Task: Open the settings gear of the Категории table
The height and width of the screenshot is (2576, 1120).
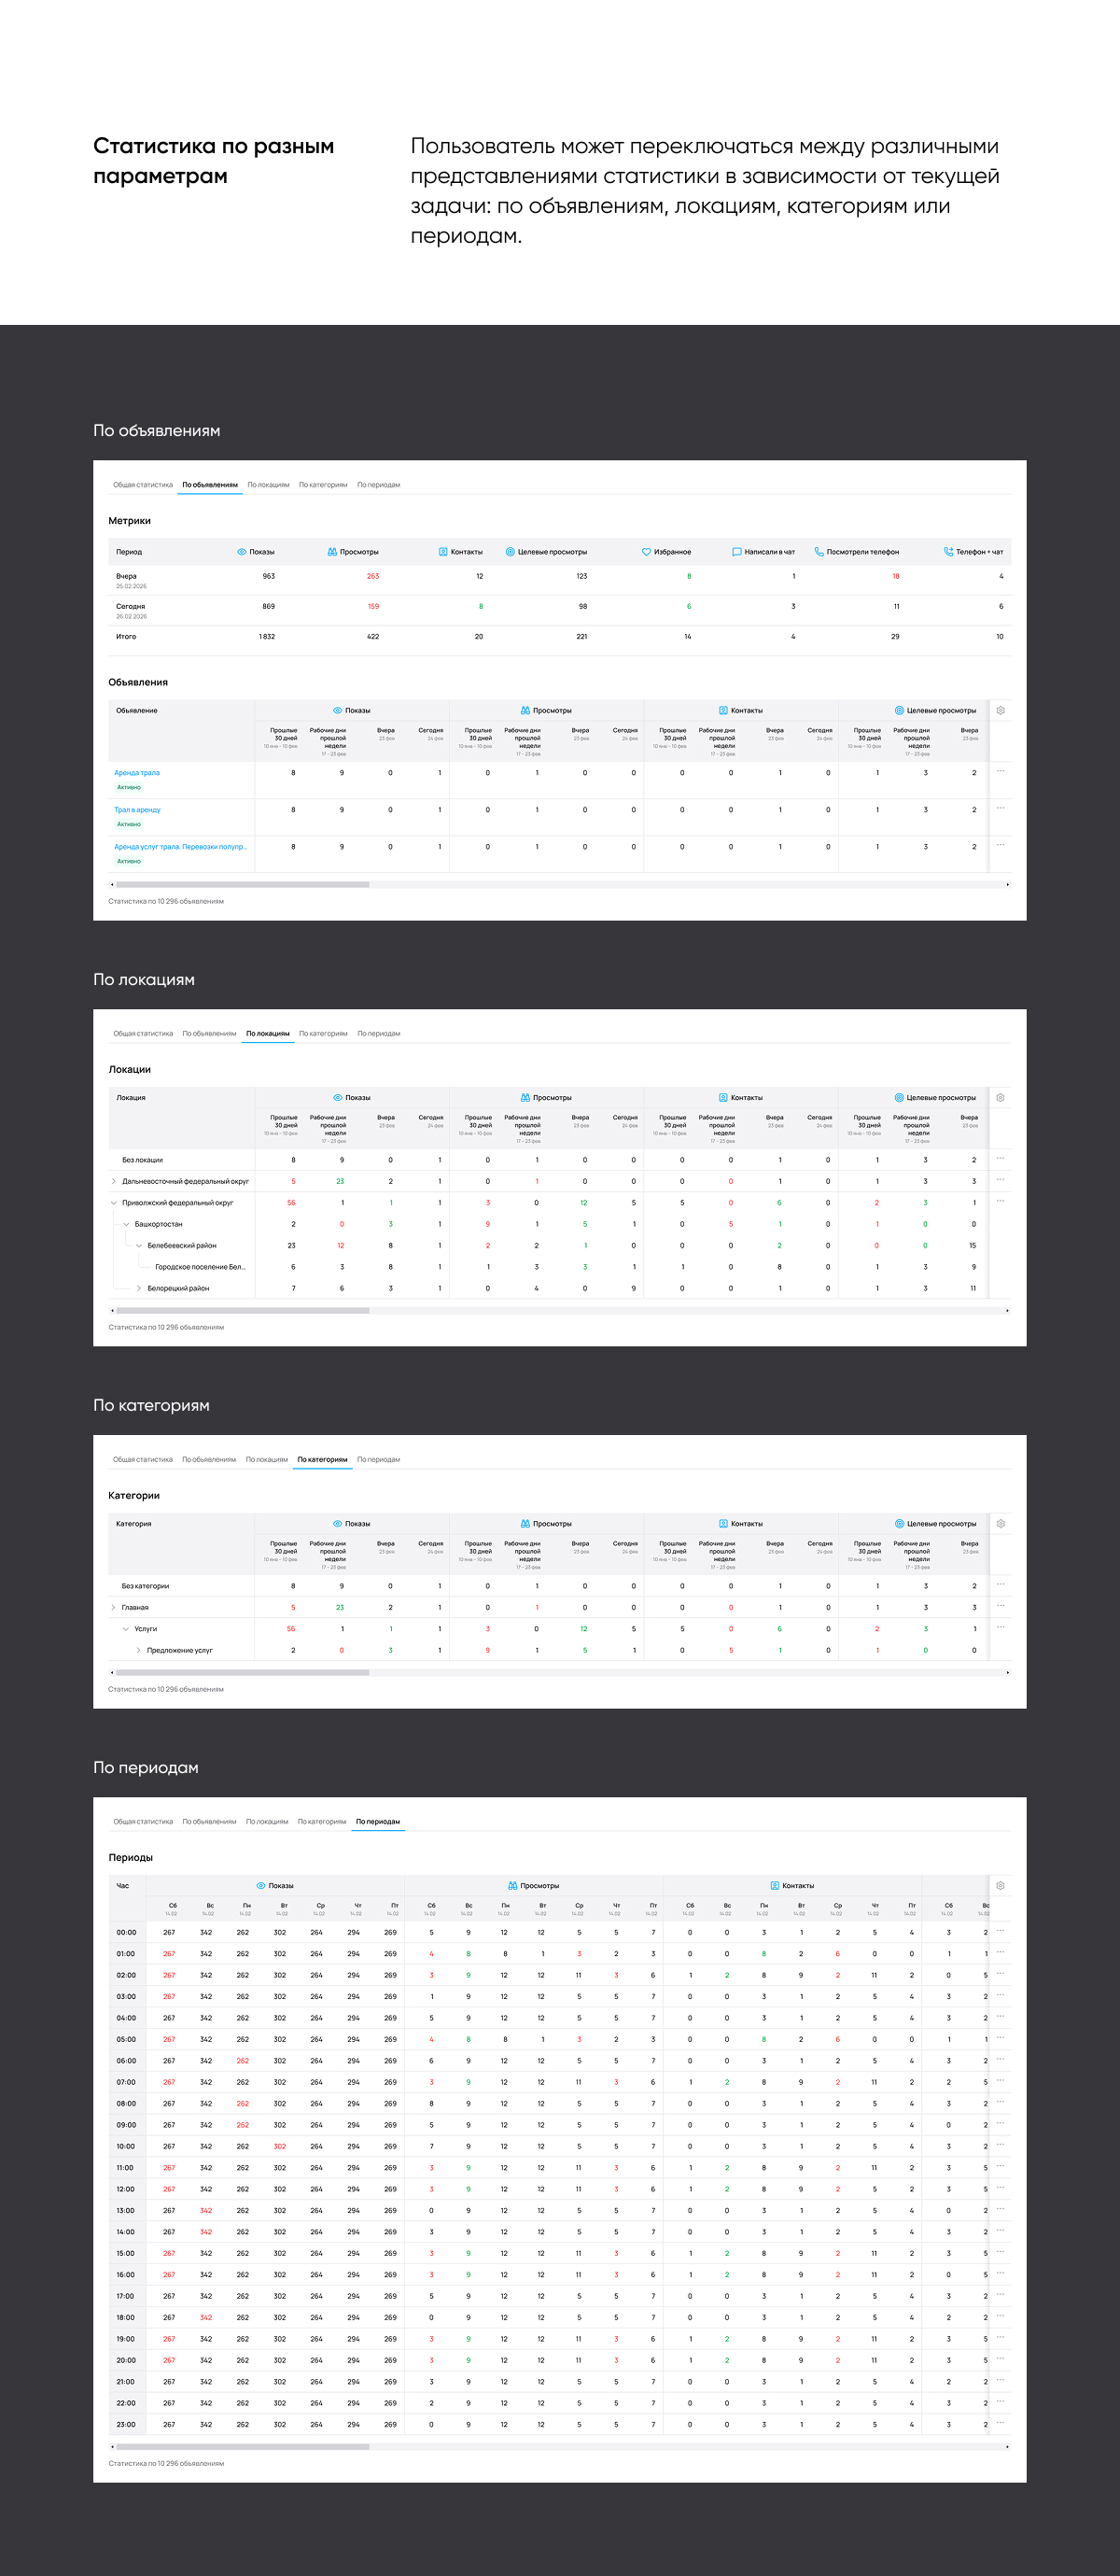Action: pyautogui.click(x=1000, y=1523)
